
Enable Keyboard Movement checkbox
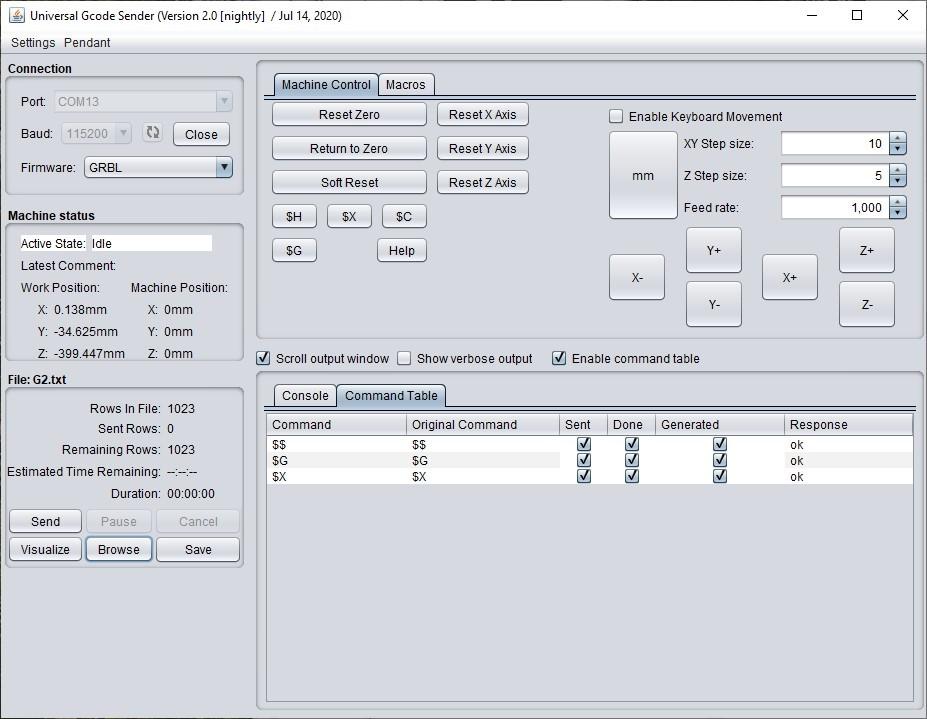click(616, 116)
